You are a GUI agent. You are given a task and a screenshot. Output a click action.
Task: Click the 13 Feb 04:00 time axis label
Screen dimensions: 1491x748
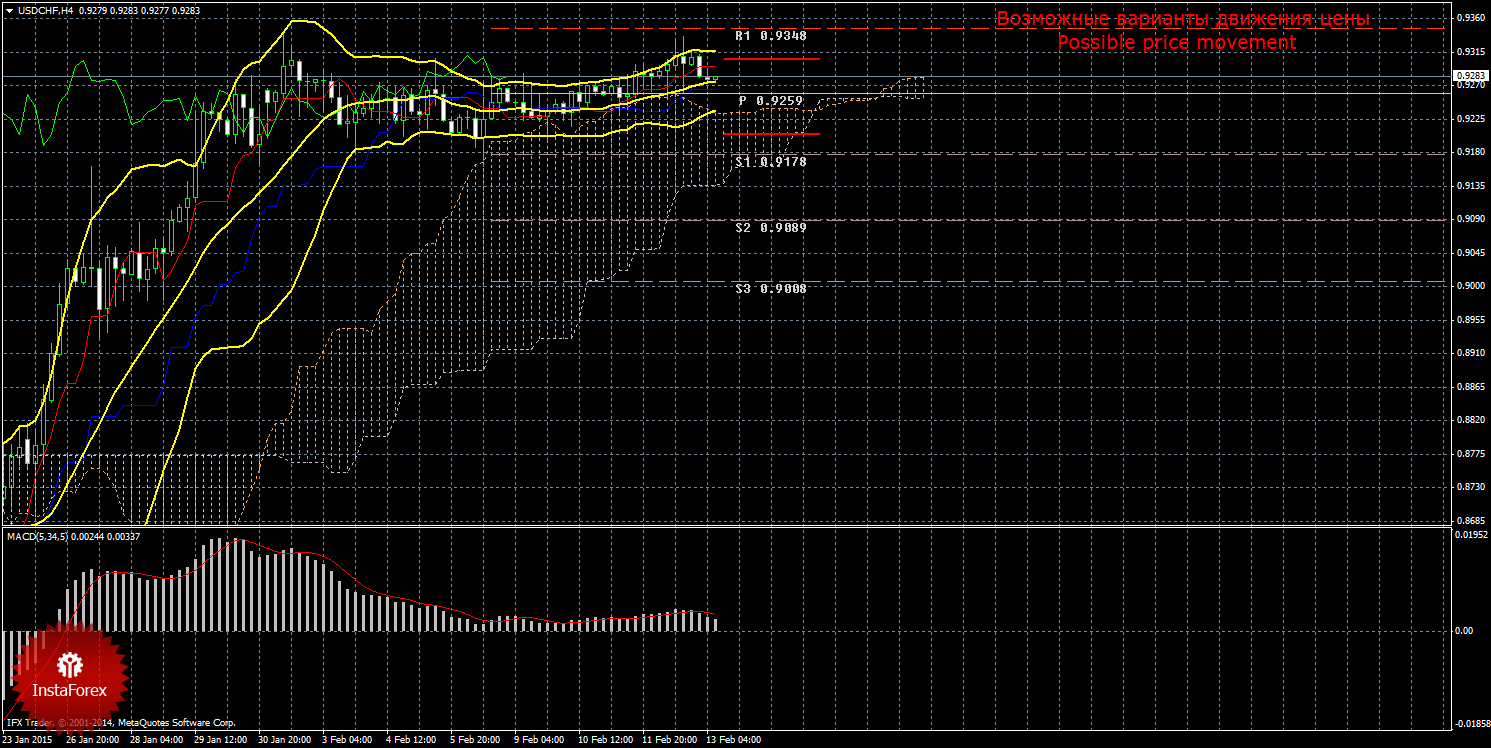[x=733, y=741]
